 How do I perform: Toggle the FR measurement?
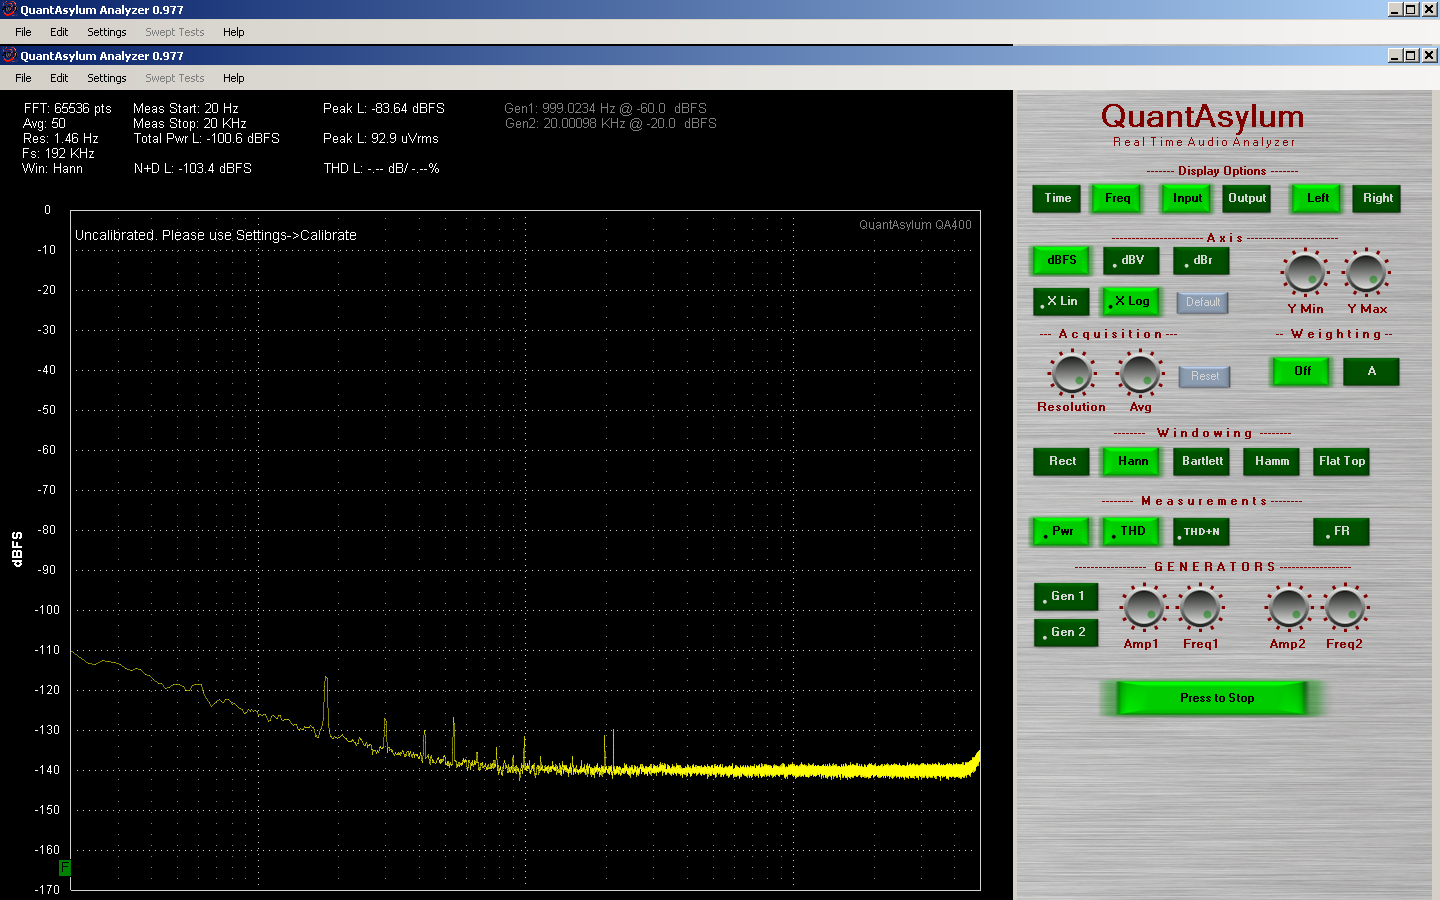click(1341, 531)
